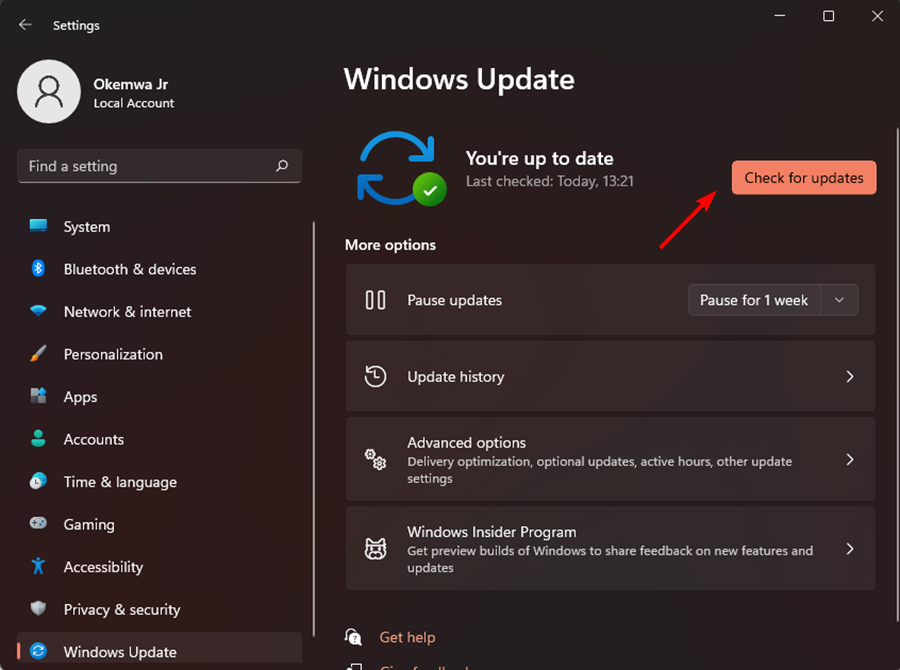Expand Advanced options via right chevron
Viewport: 900px width, 670px height.
tap(850, 459)
